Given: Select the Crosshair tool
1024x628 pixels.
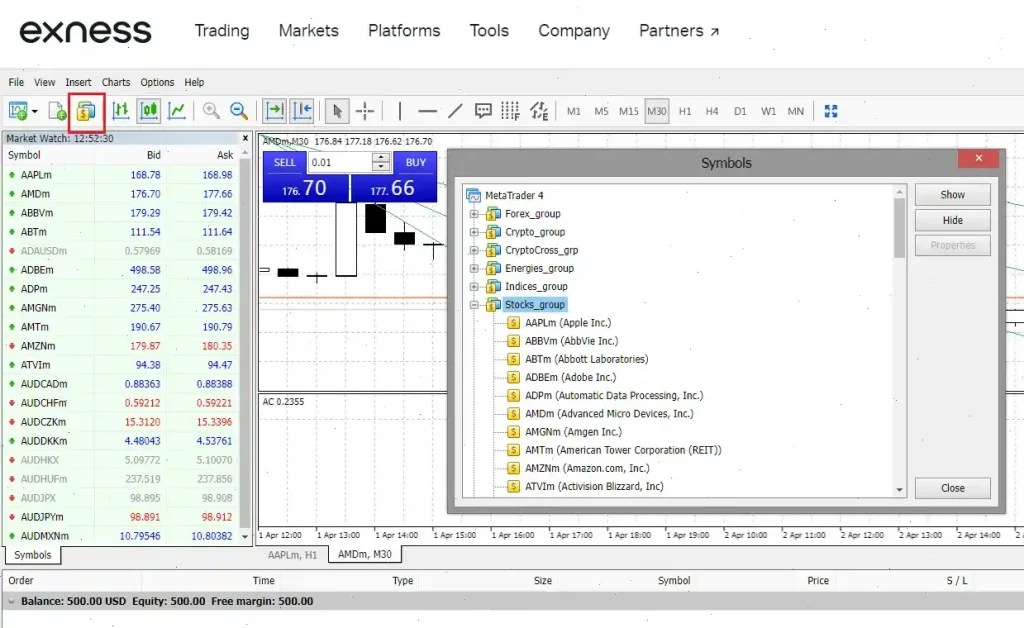Looking at the screenshot, I should click(364, 111).
